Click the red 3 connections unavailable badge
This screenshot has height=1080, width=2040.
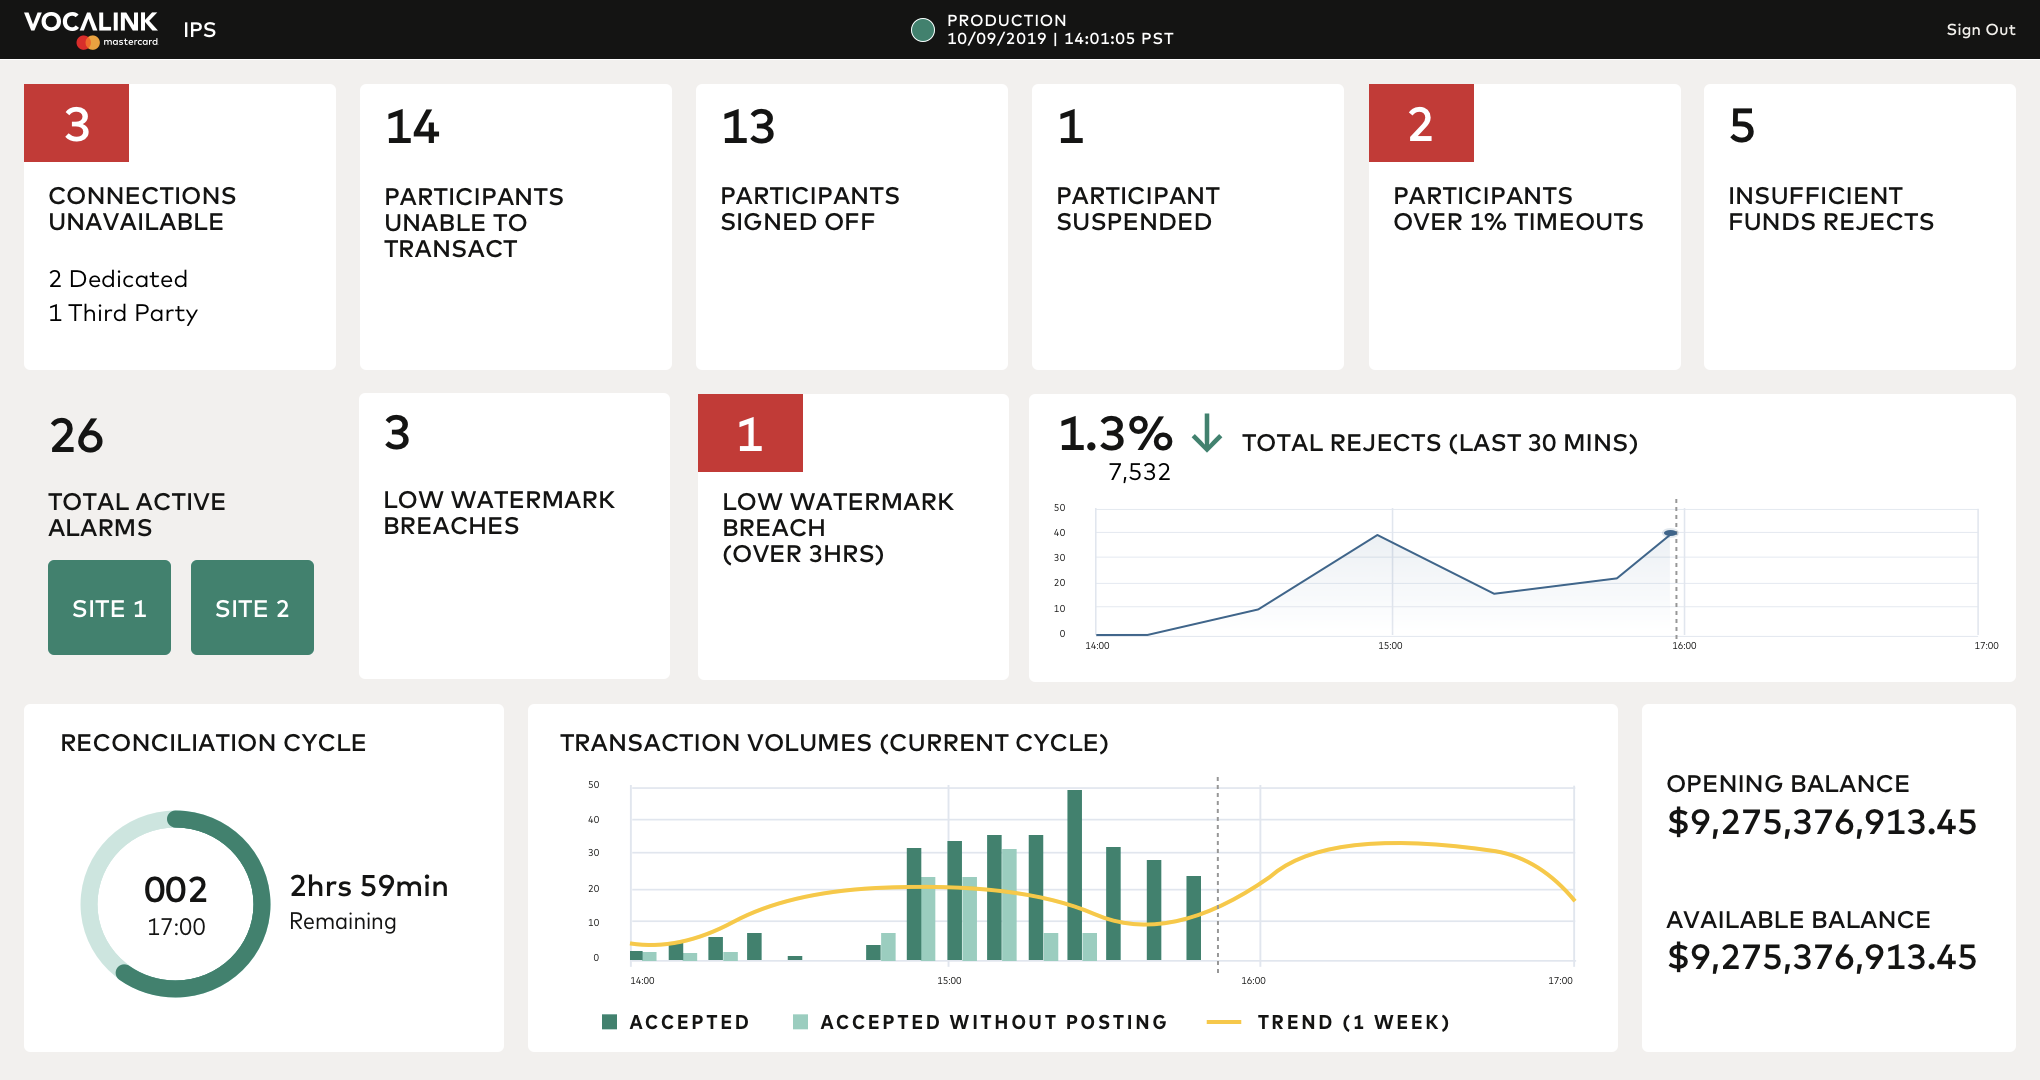click(x=77, y=123)
